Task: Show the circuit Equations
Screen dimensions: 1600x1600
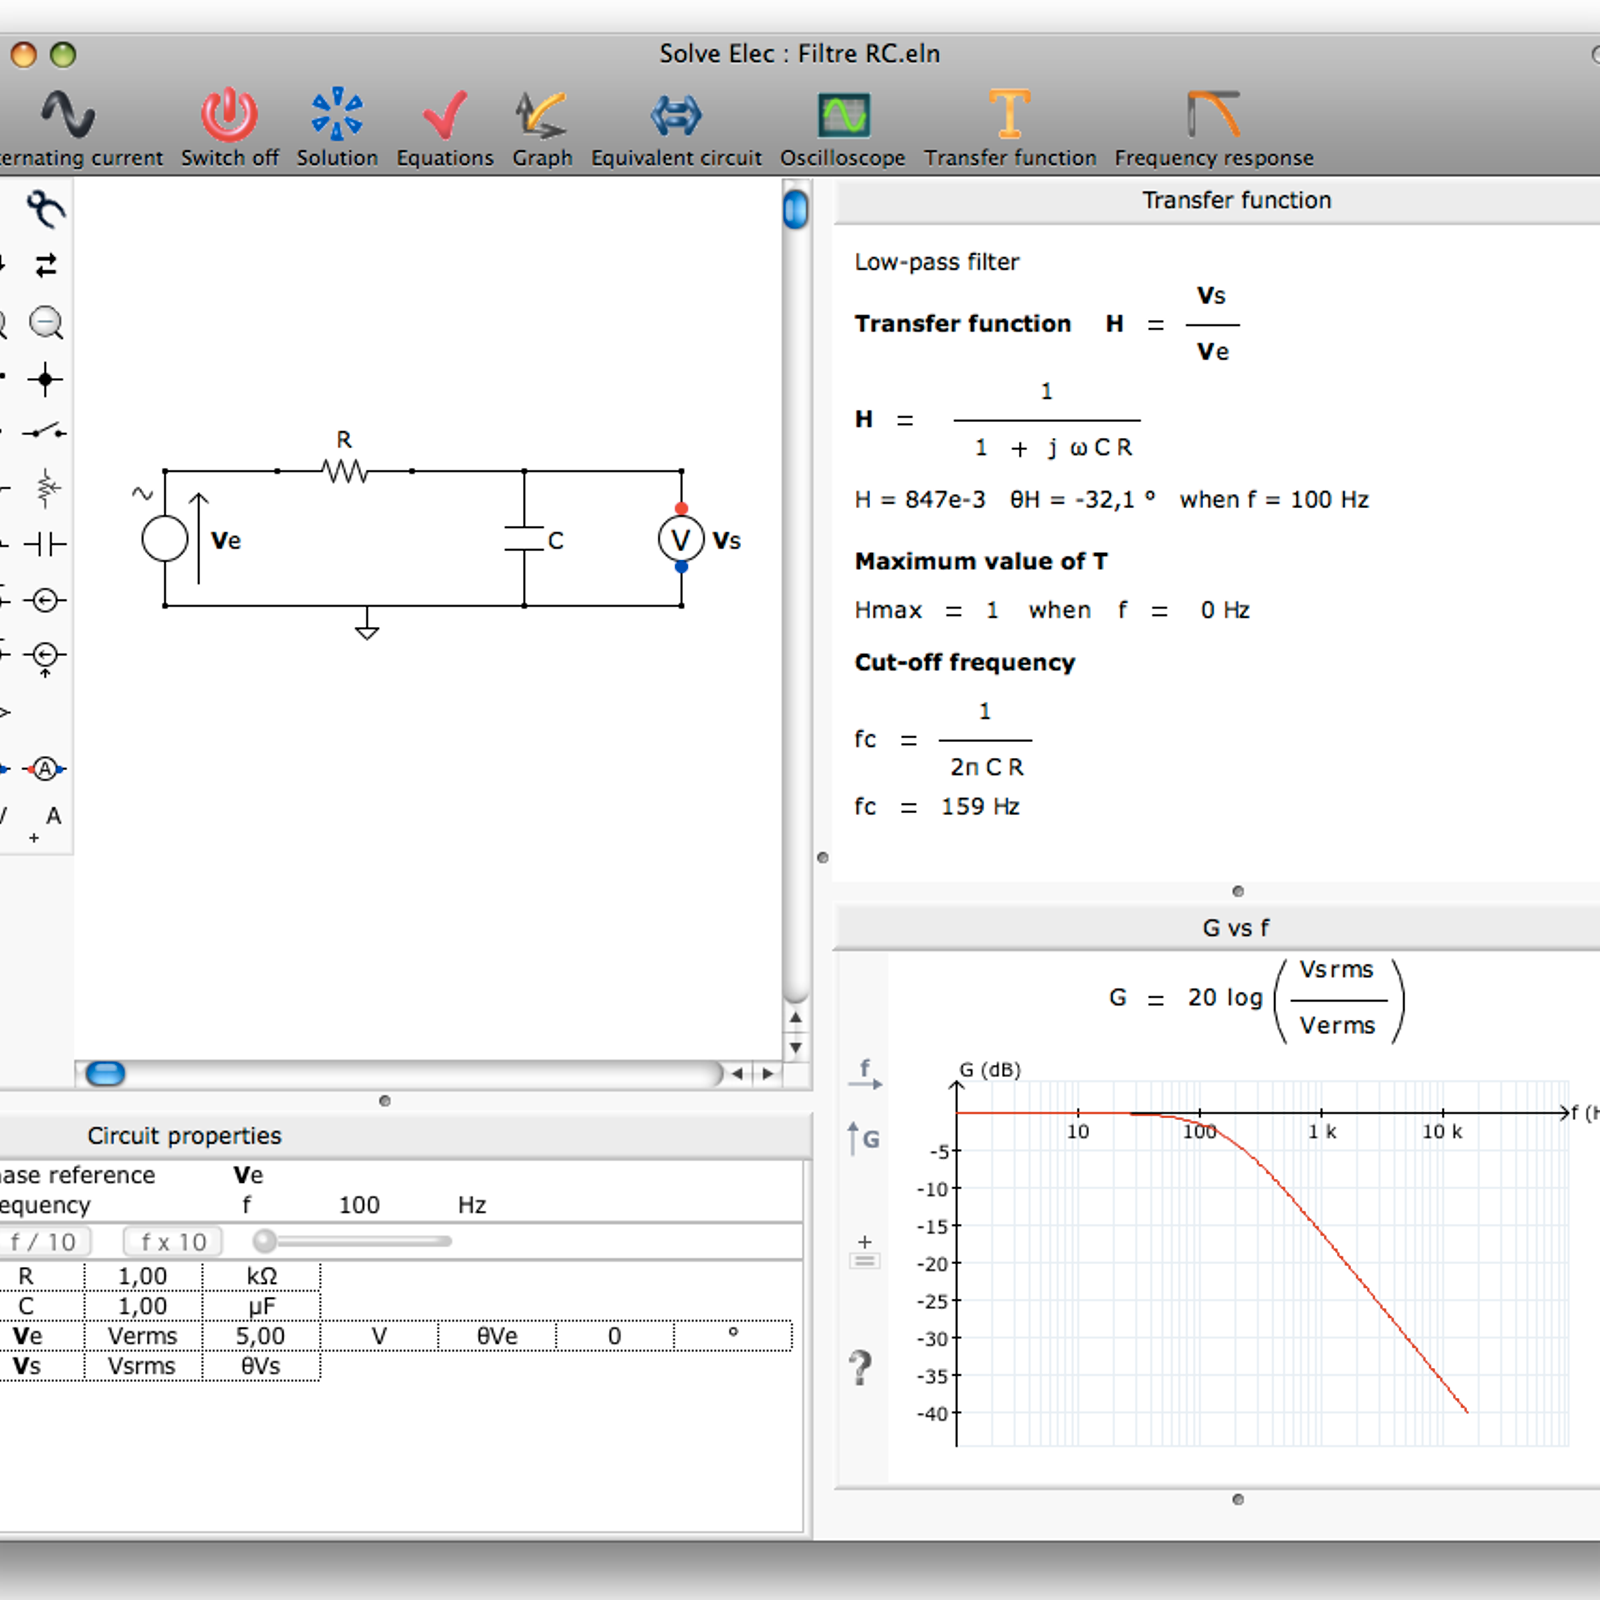Action: click(x=444, y=115)
